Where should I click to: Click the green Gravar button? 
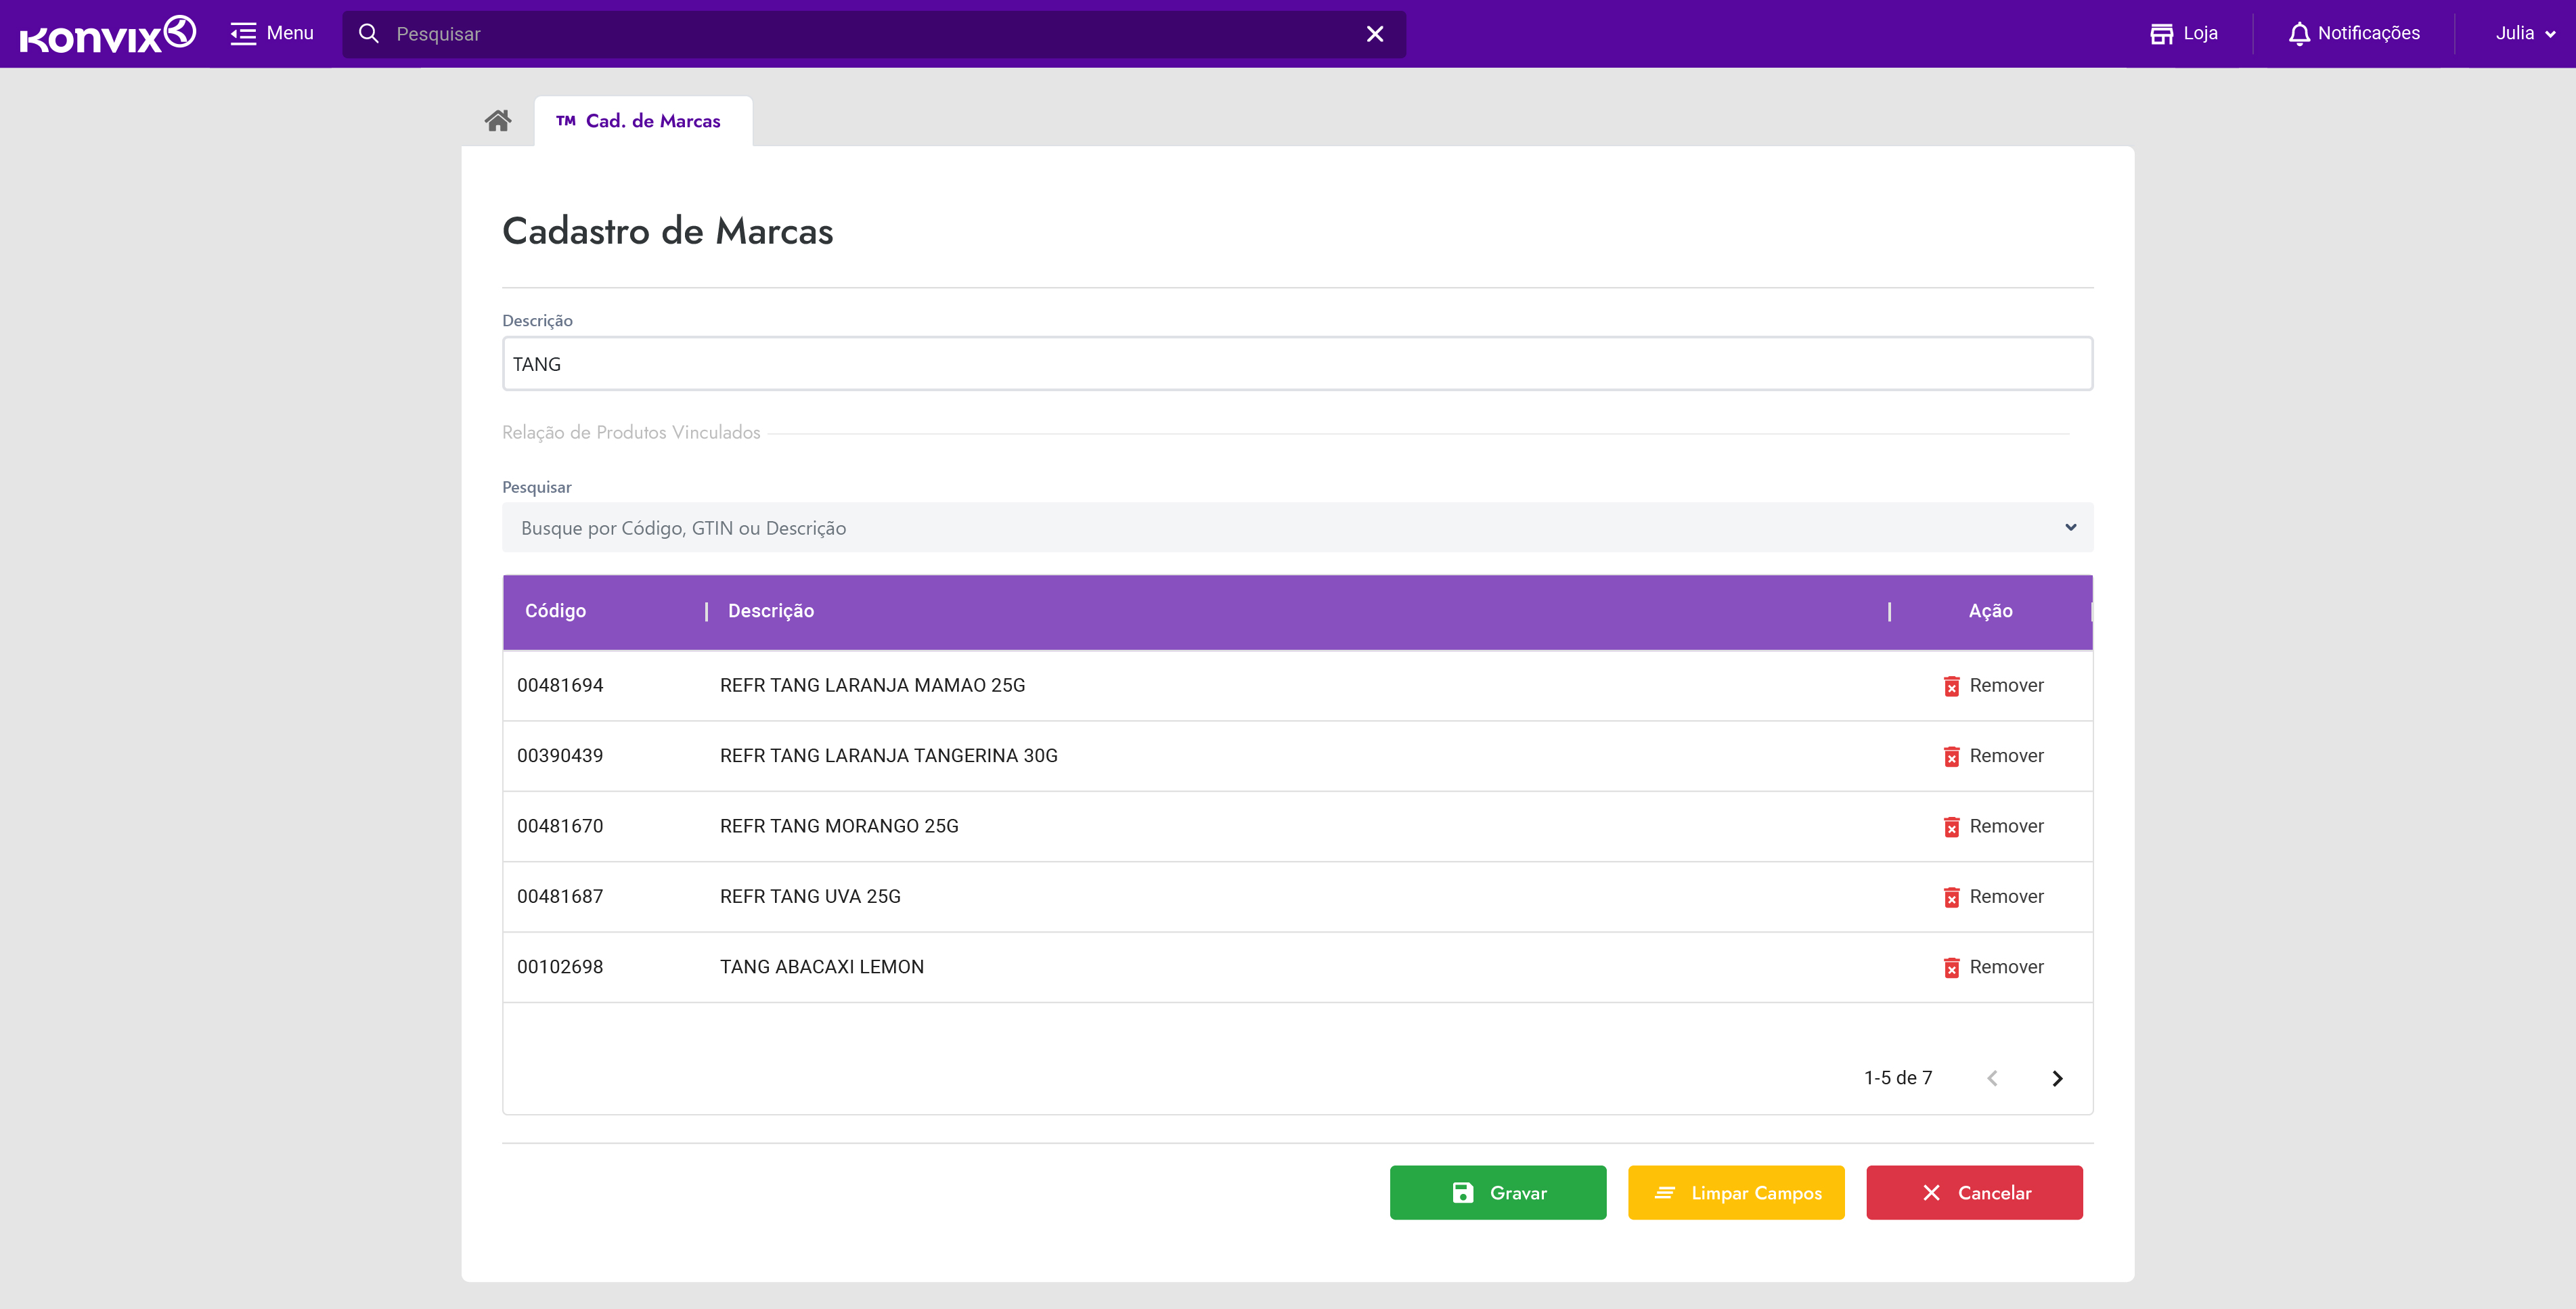click(1497, 1192)
